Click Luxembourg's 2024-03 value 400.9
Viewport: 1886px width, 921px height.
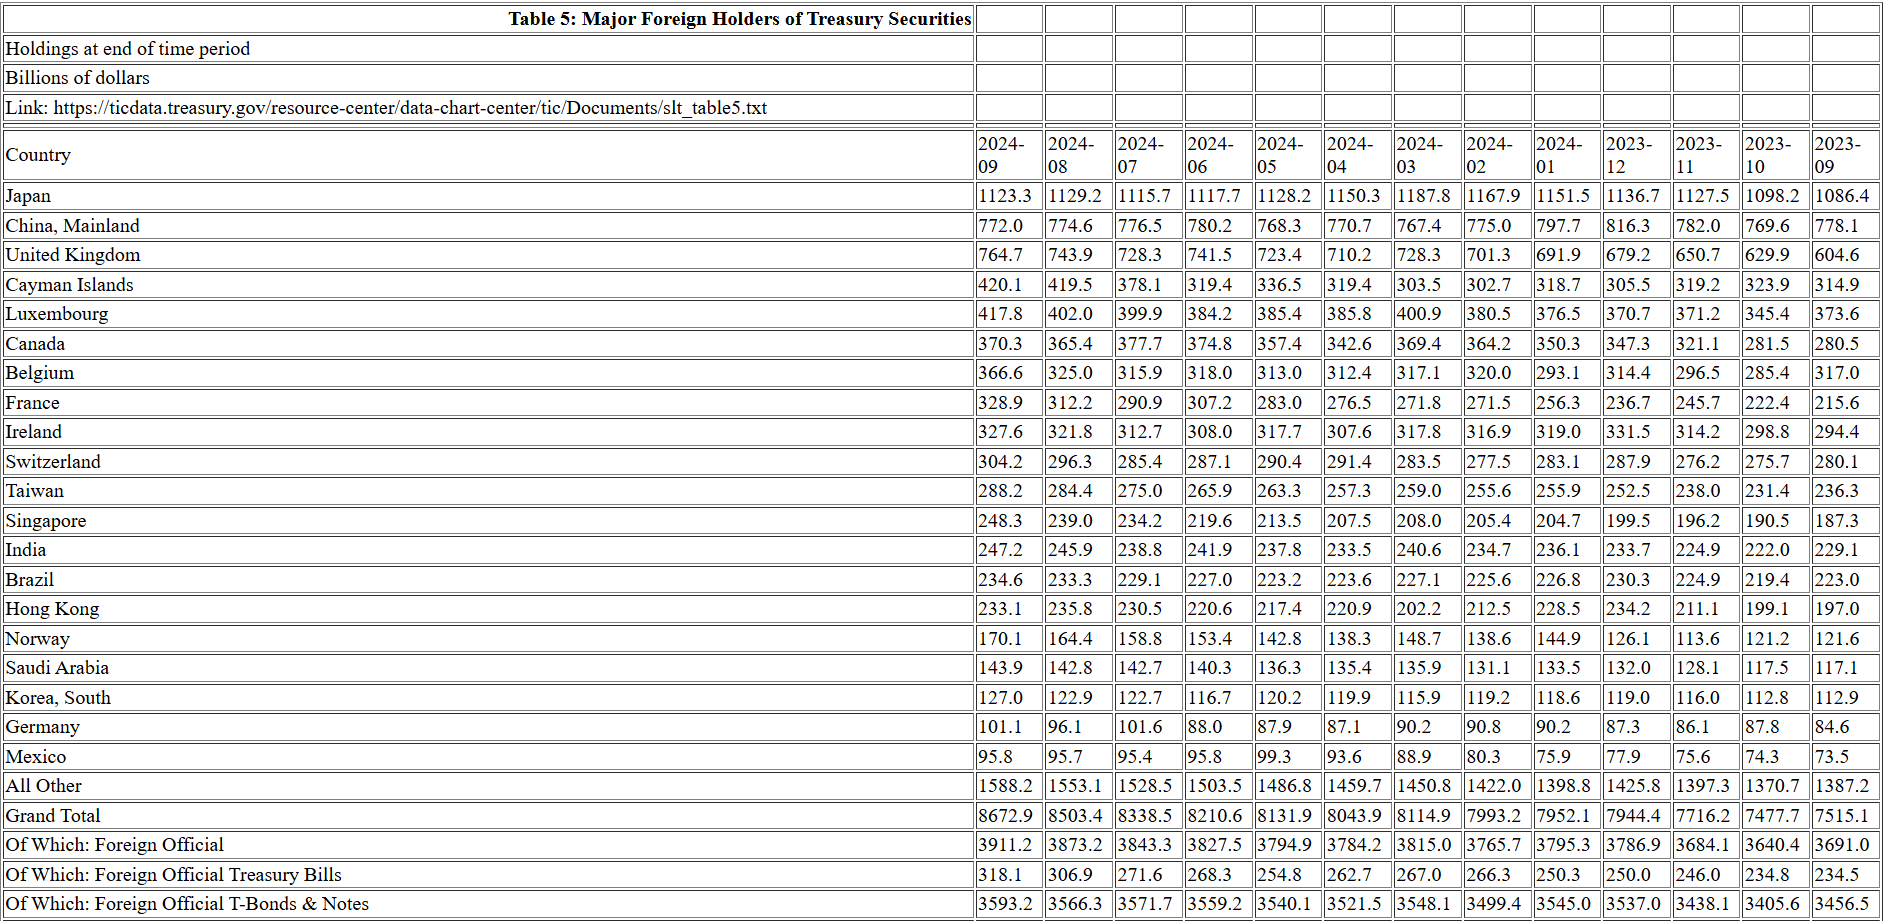[x=1419, y=314]
